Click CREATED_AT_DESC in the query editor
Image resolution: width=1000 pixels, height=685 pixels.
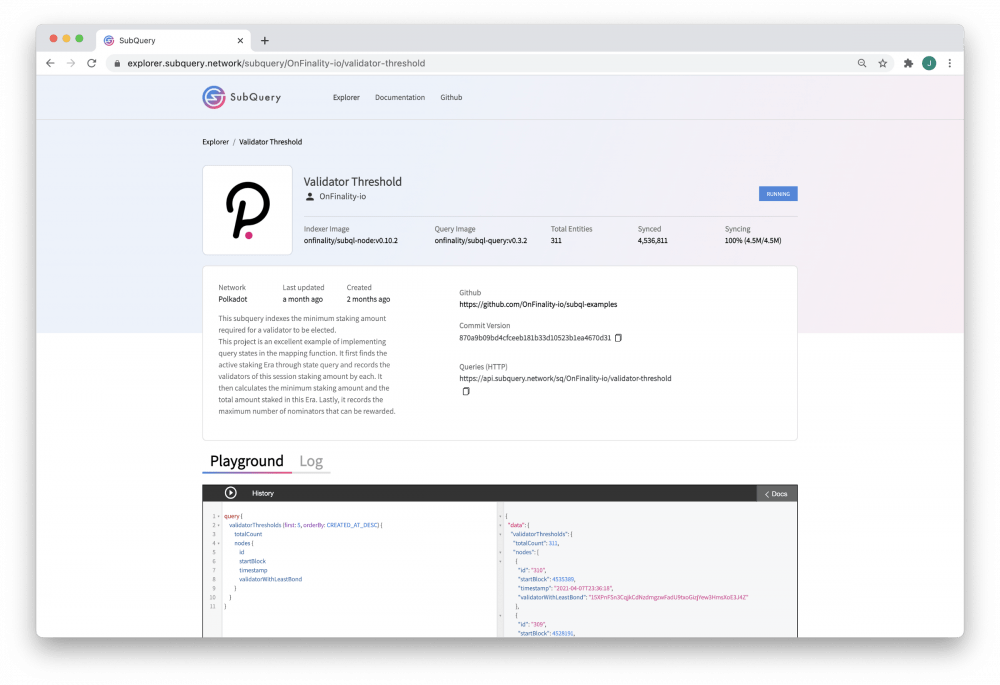pyautogui.click(x=353, y=526)
